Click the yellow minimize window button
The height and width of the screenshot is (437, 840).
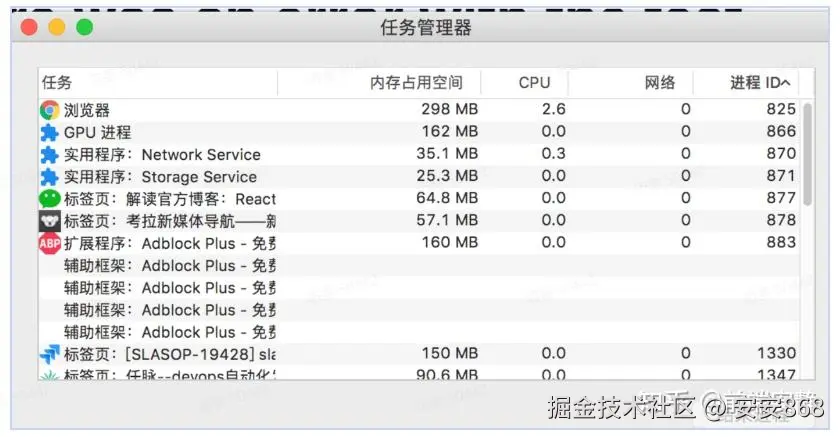[56, 28]
